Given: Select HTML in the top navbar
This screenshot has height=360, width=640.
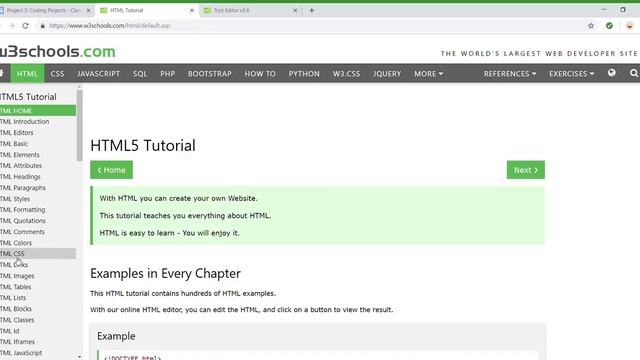Looking at the screenshot, I should pos(27,73).
